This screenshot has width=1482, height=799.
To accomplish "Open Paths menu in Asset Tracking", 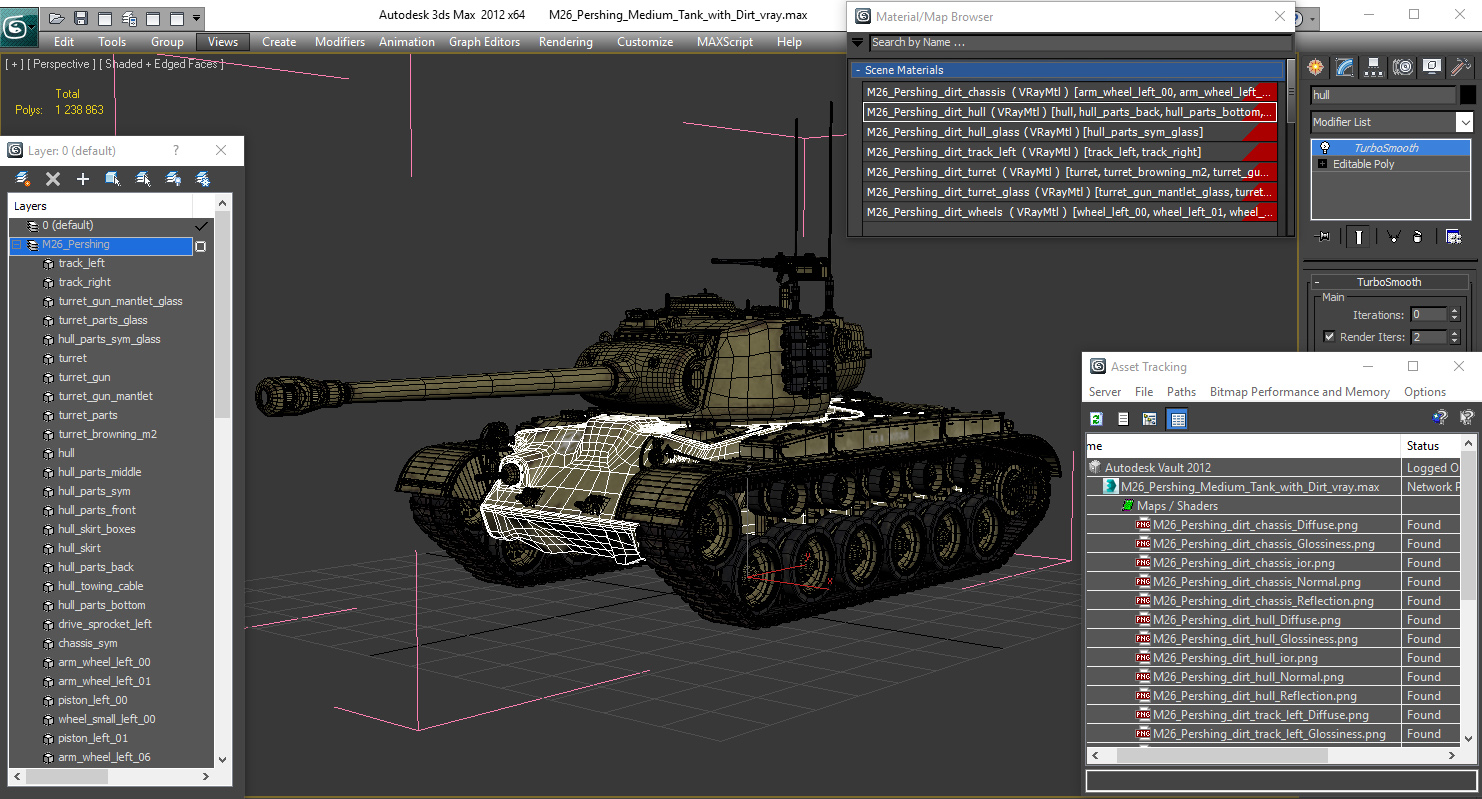I will point(1181,392).
